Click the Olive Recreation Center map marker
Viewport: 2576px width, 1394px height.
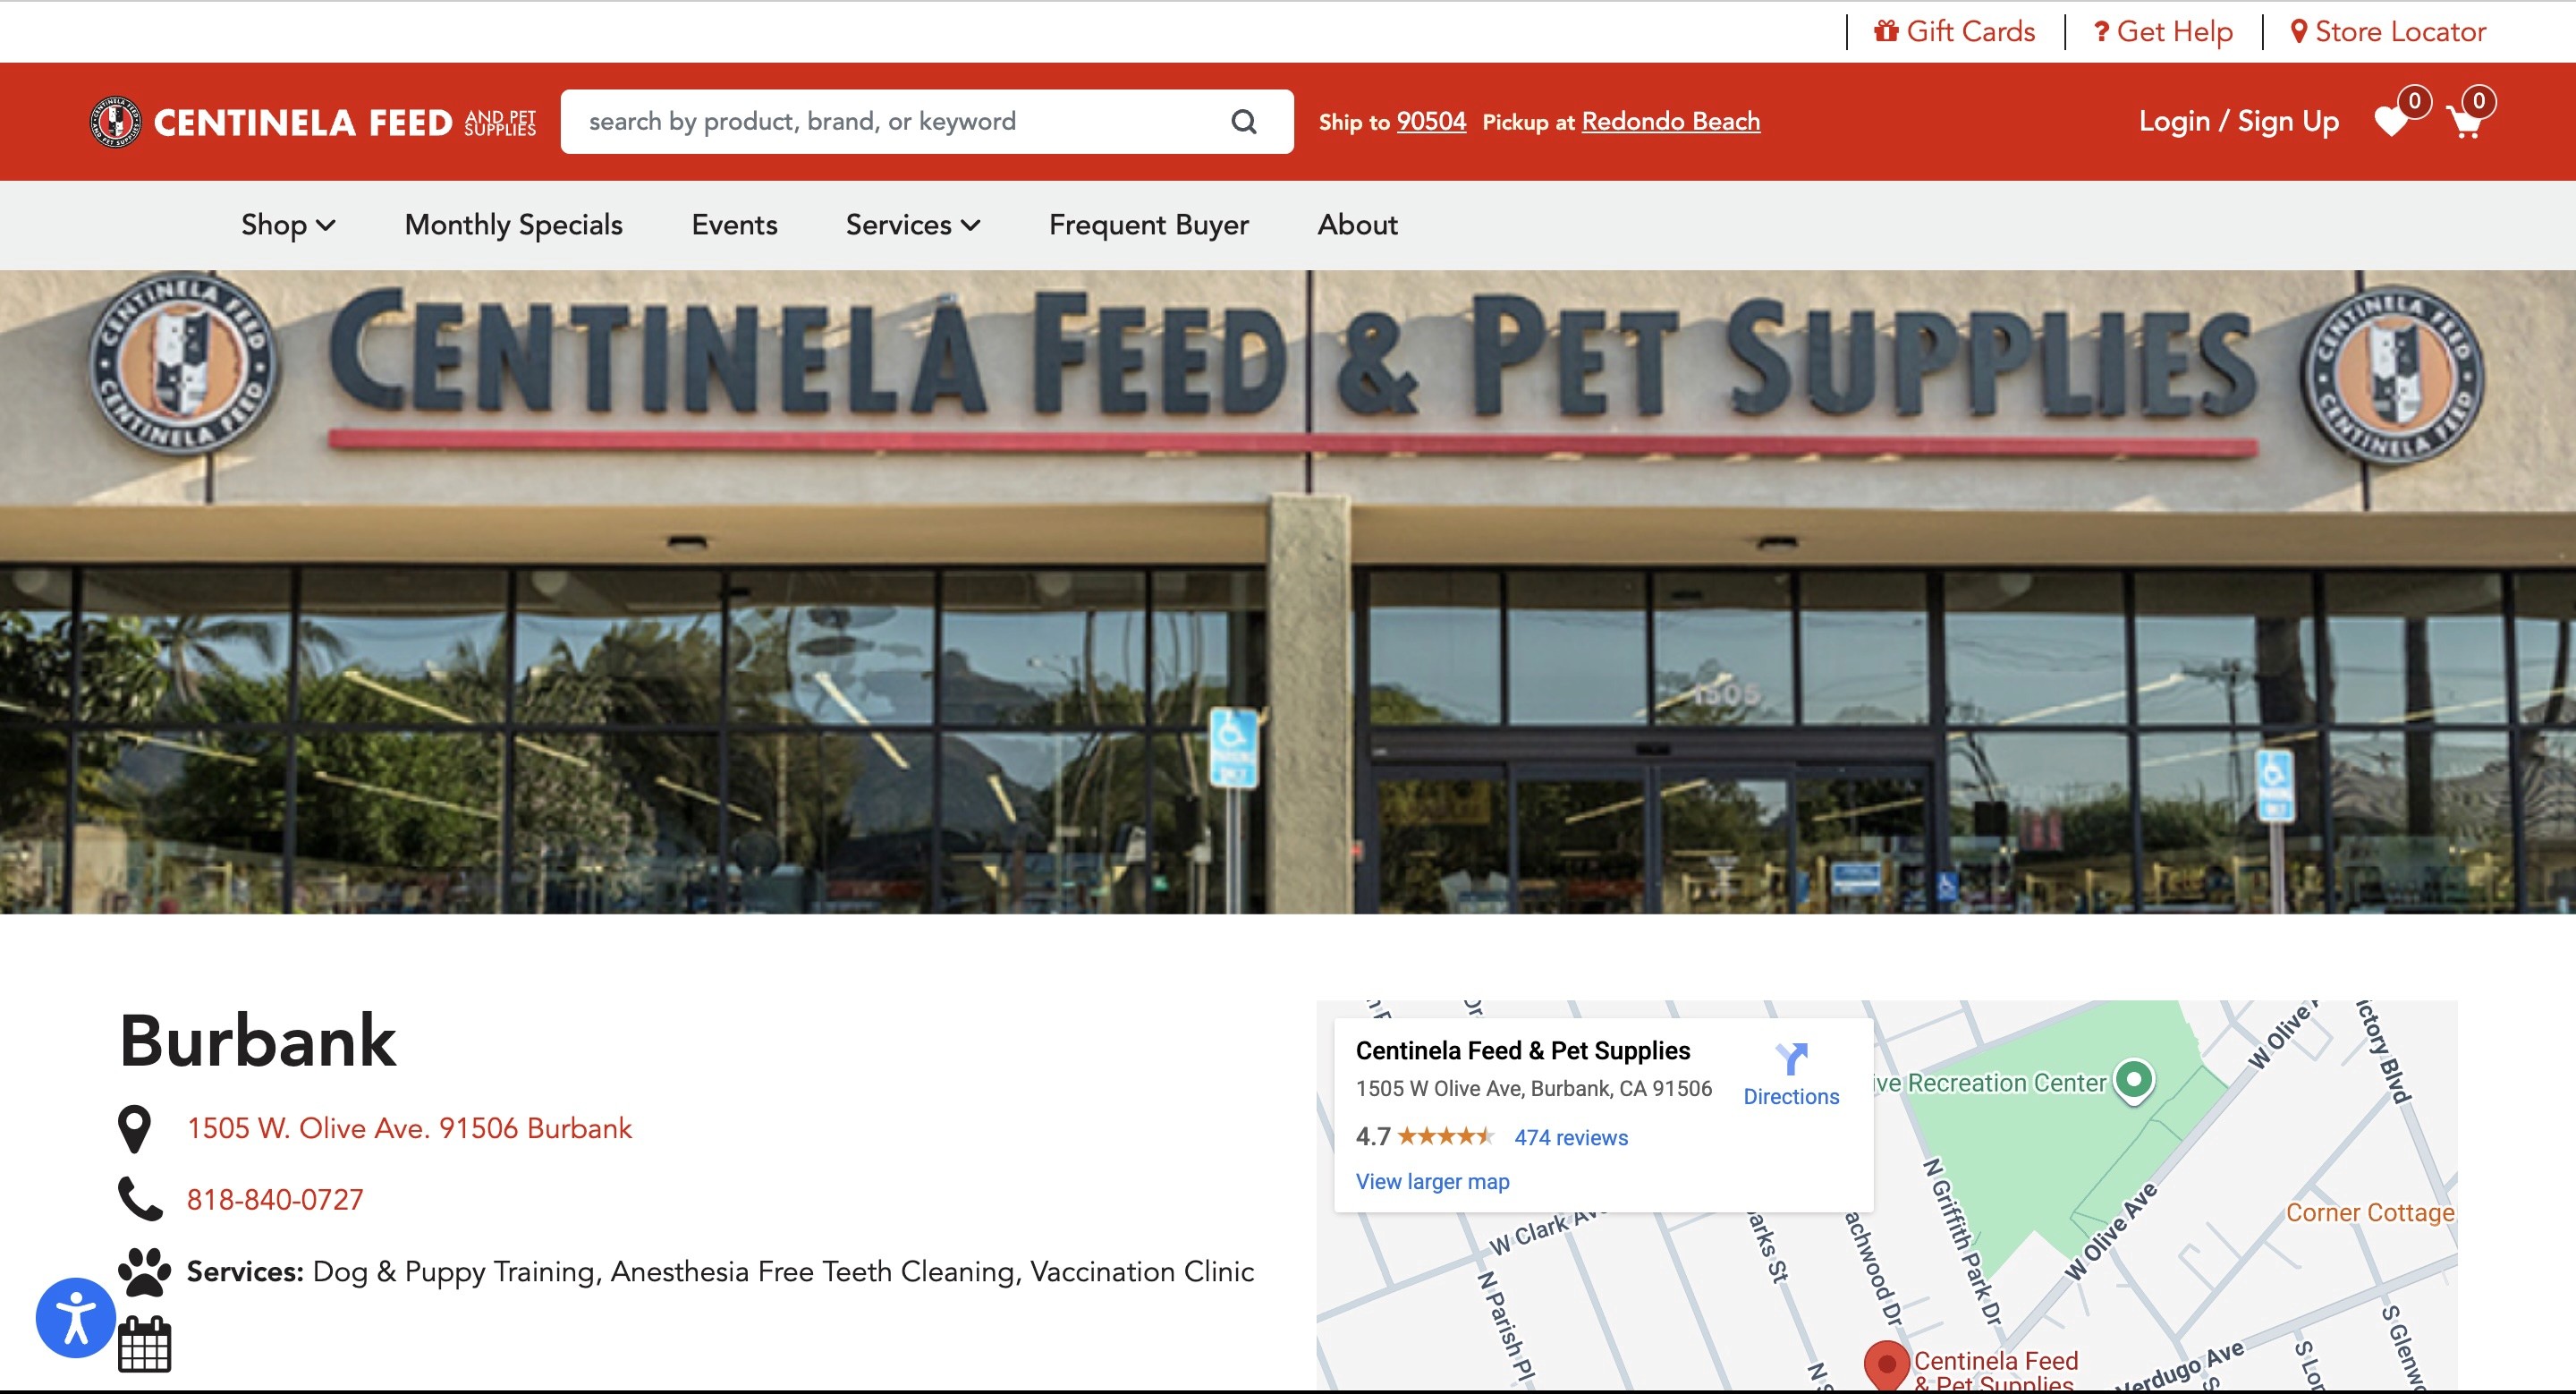[2133, 1081]
